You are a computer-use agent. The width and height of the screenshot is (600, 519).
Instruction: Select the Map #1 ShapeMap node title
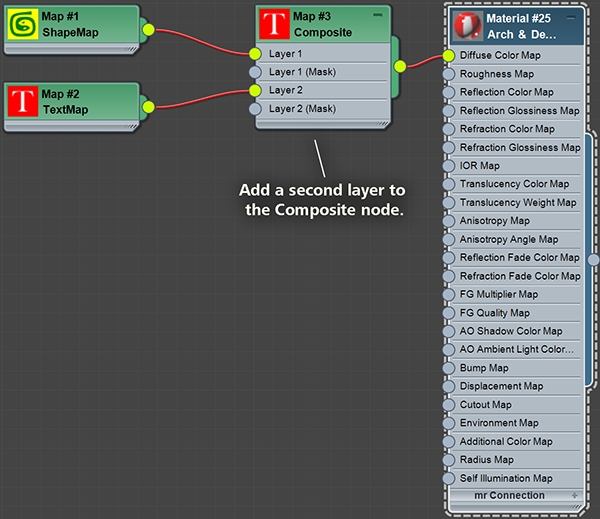(x=70, y=24)
